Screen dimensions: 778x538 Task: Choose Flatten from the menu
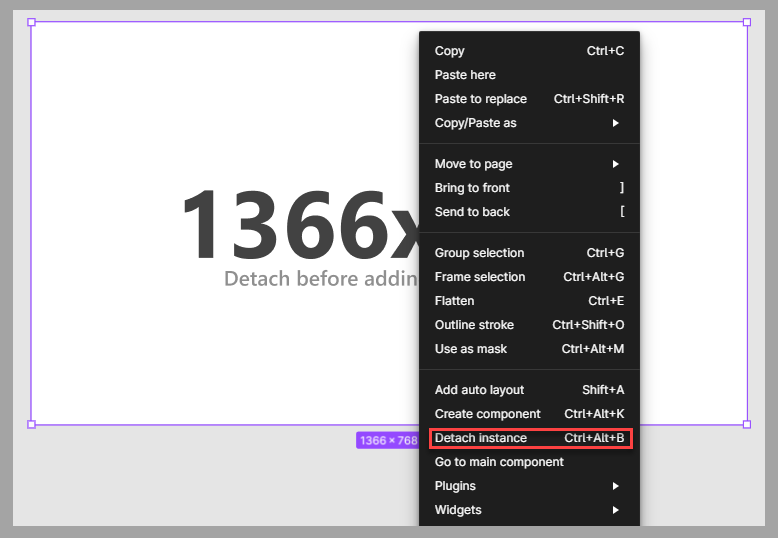529,301
